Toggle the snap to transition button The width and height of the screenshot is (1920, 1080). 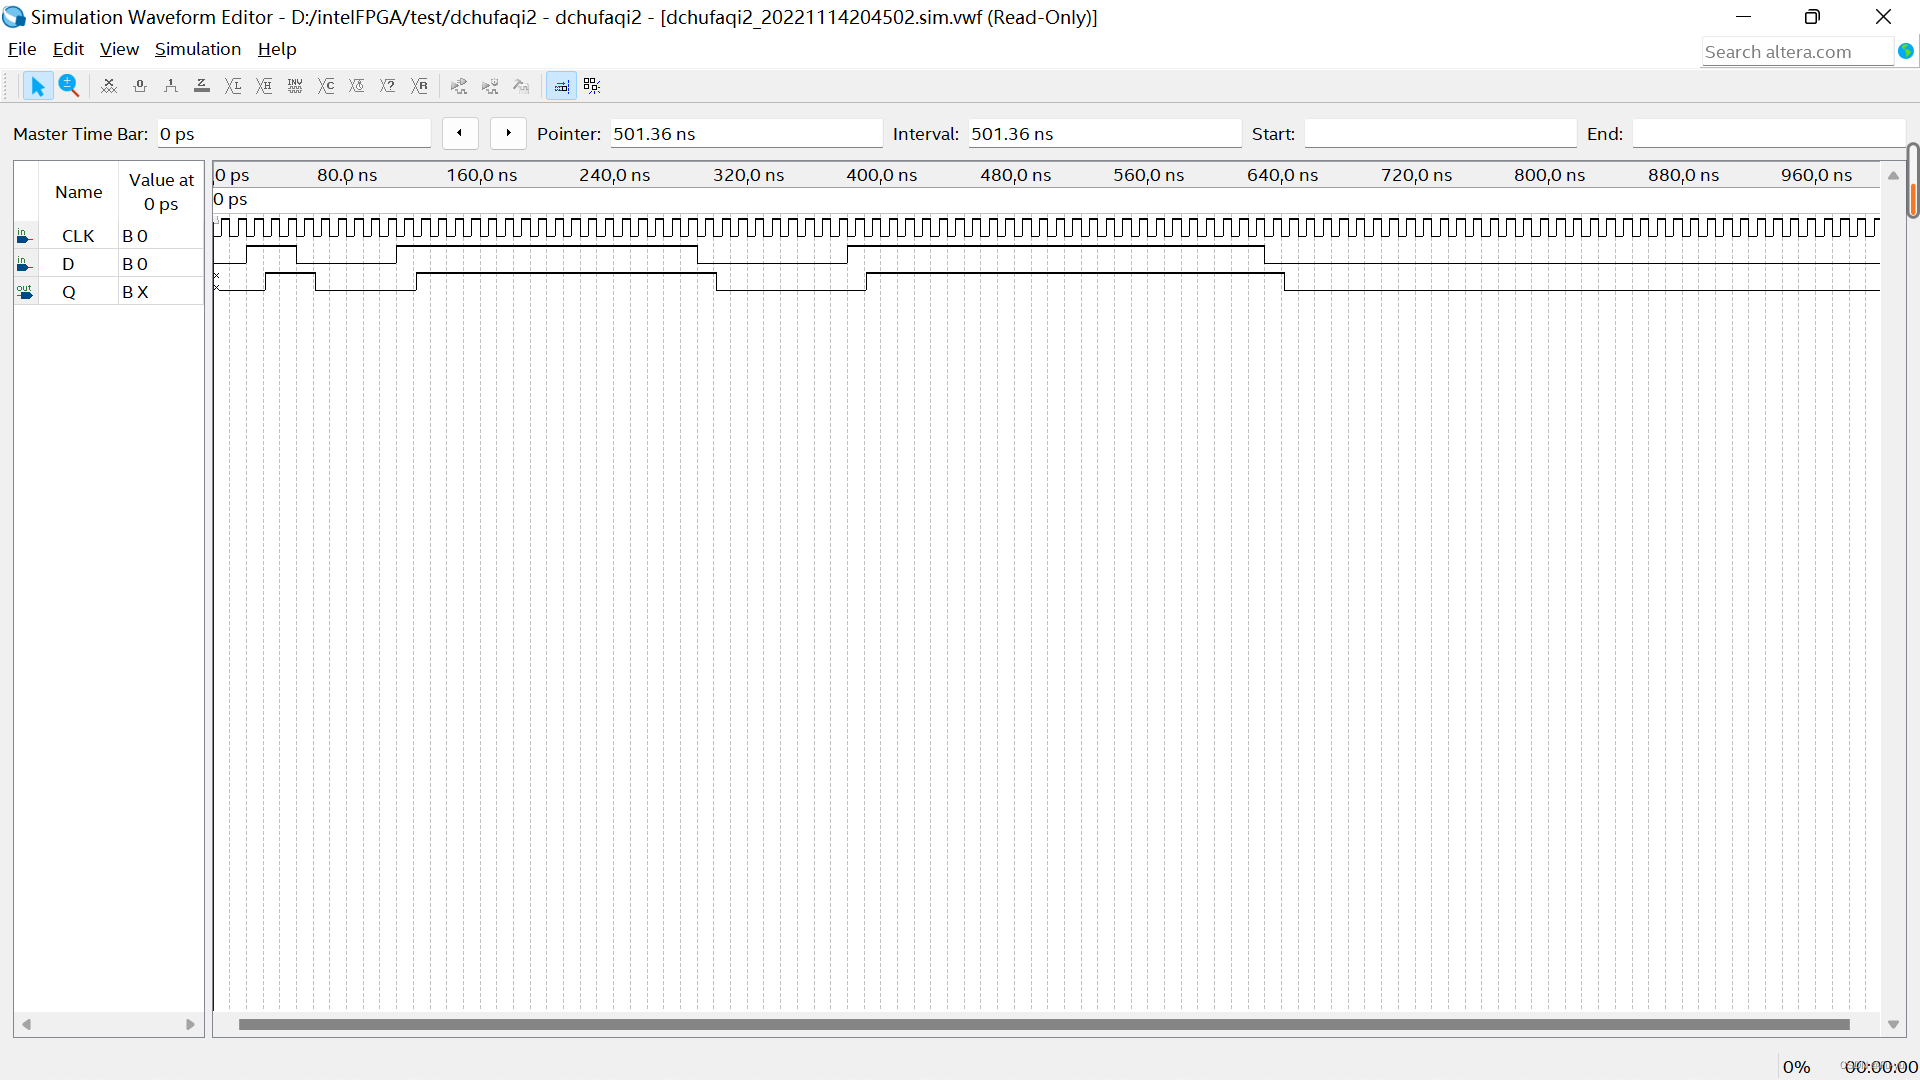(x=561, y=86)
